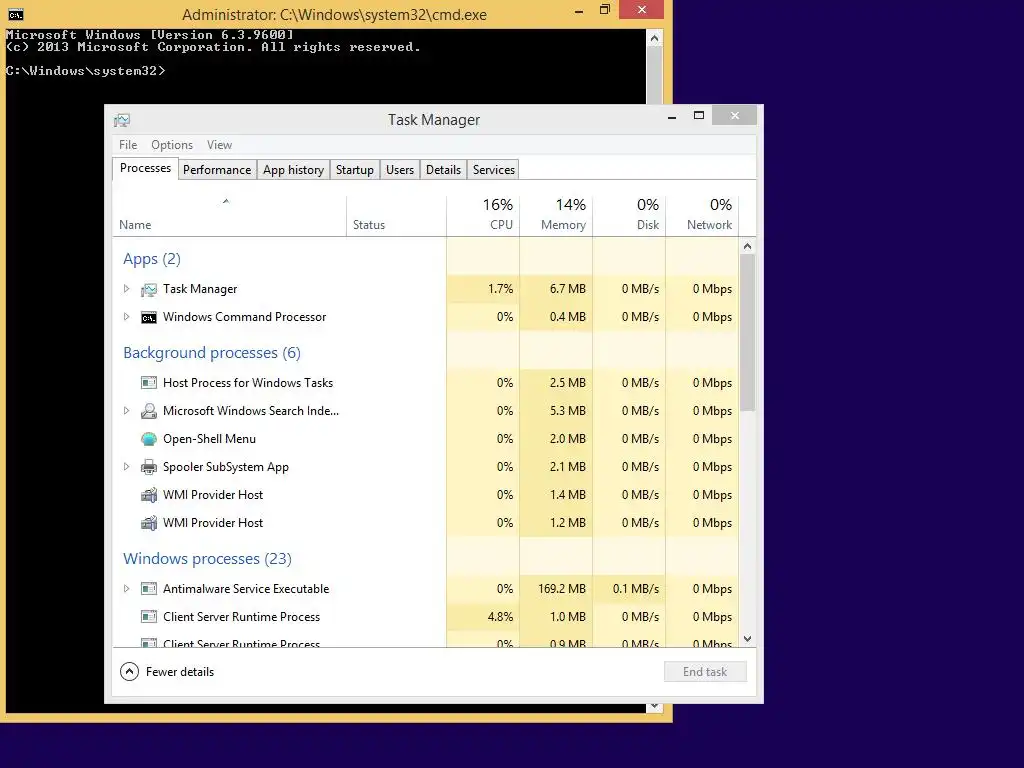Screen dimensions: 1024x768
Task: Click the Task Manager scrollbar thumb
Action: pos(748,332)
